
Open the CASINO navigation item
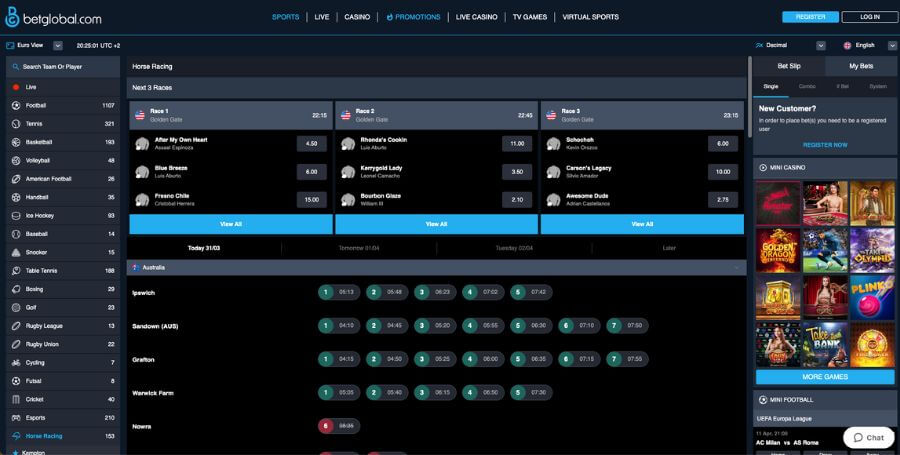coord(357,17)
